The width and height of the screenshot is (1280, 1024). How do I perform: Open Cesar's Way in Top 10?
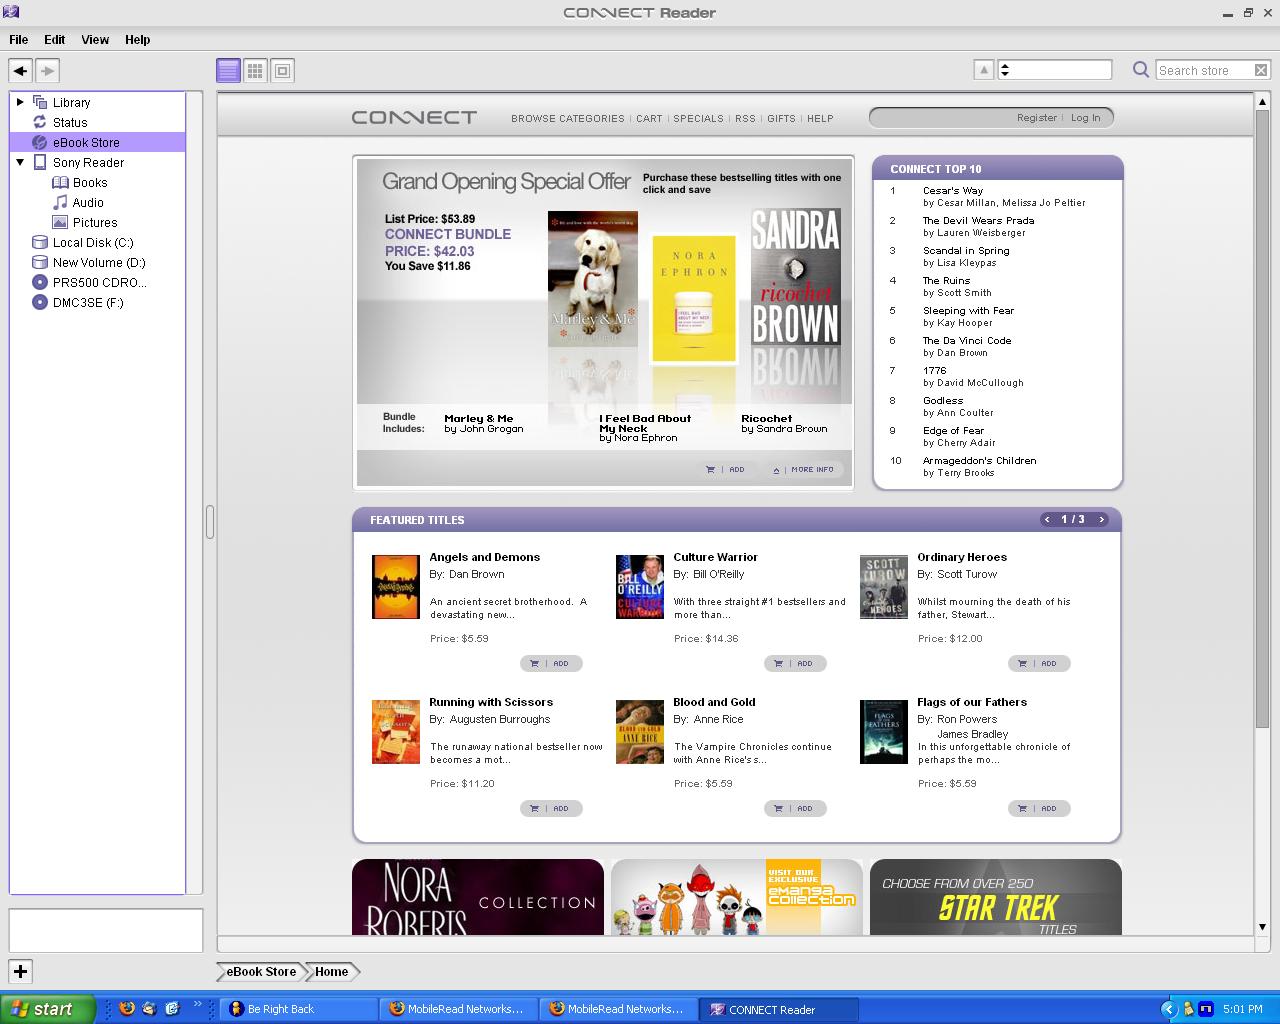953,190
